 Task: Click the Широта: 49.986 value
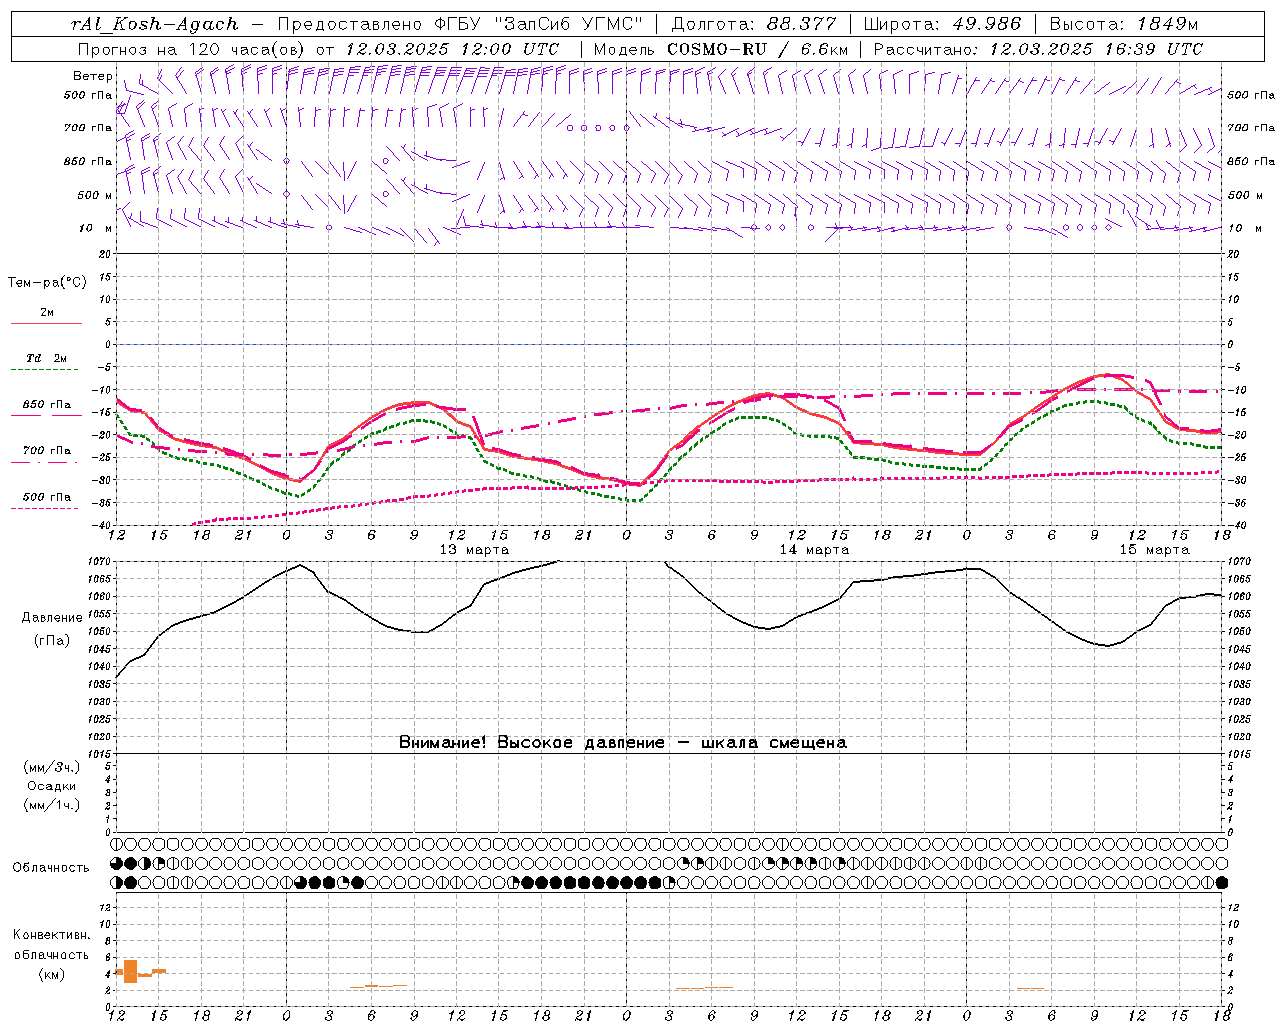pyautogui.click(x=942, y=24)
